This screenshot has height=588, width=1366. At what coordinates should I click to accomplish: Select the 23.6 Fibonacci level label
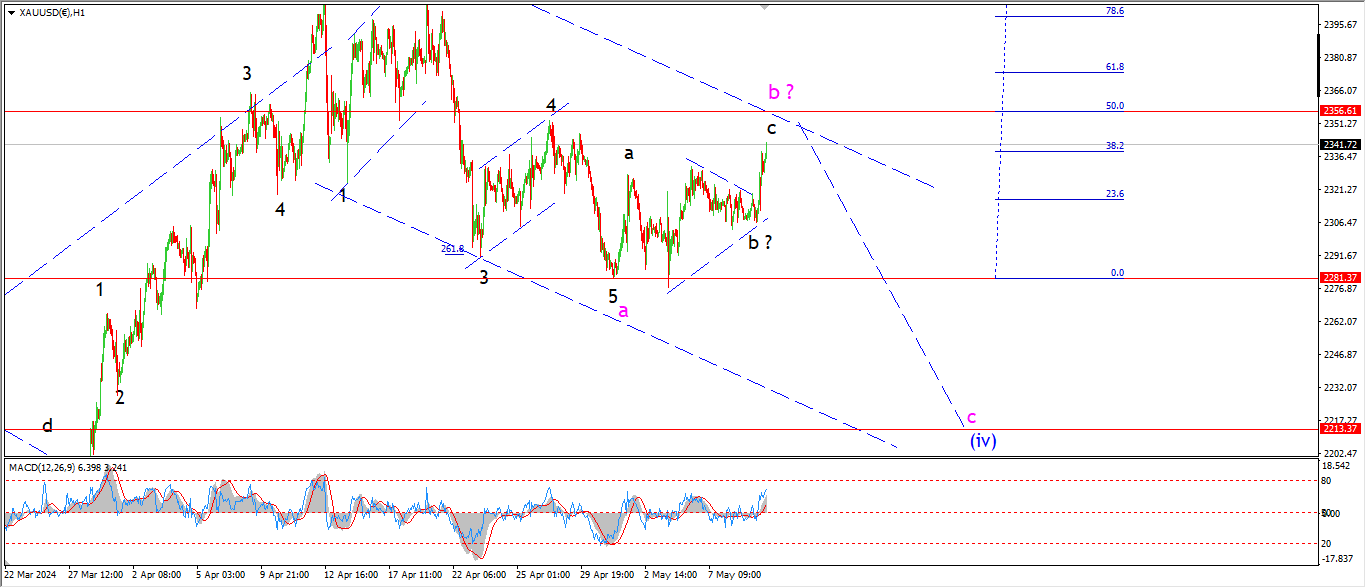click(x=1114, y=194)
